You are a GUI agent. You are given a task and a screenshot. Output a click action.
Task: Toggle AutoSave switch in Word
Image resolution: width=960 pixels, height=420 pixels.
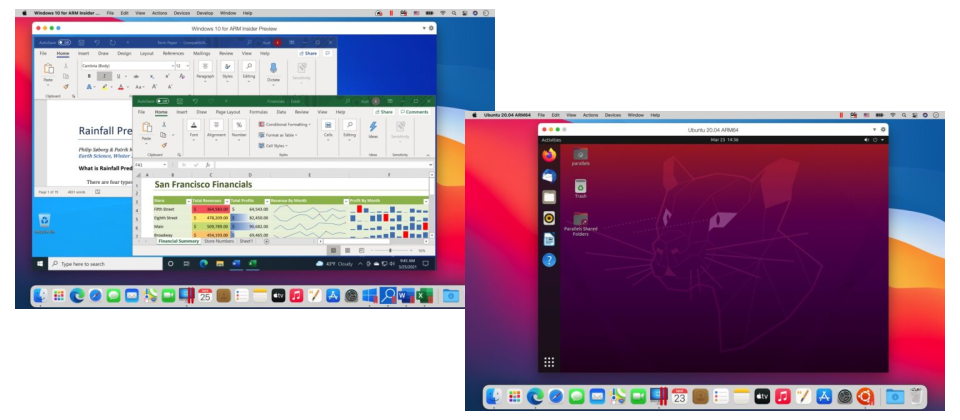64,42
